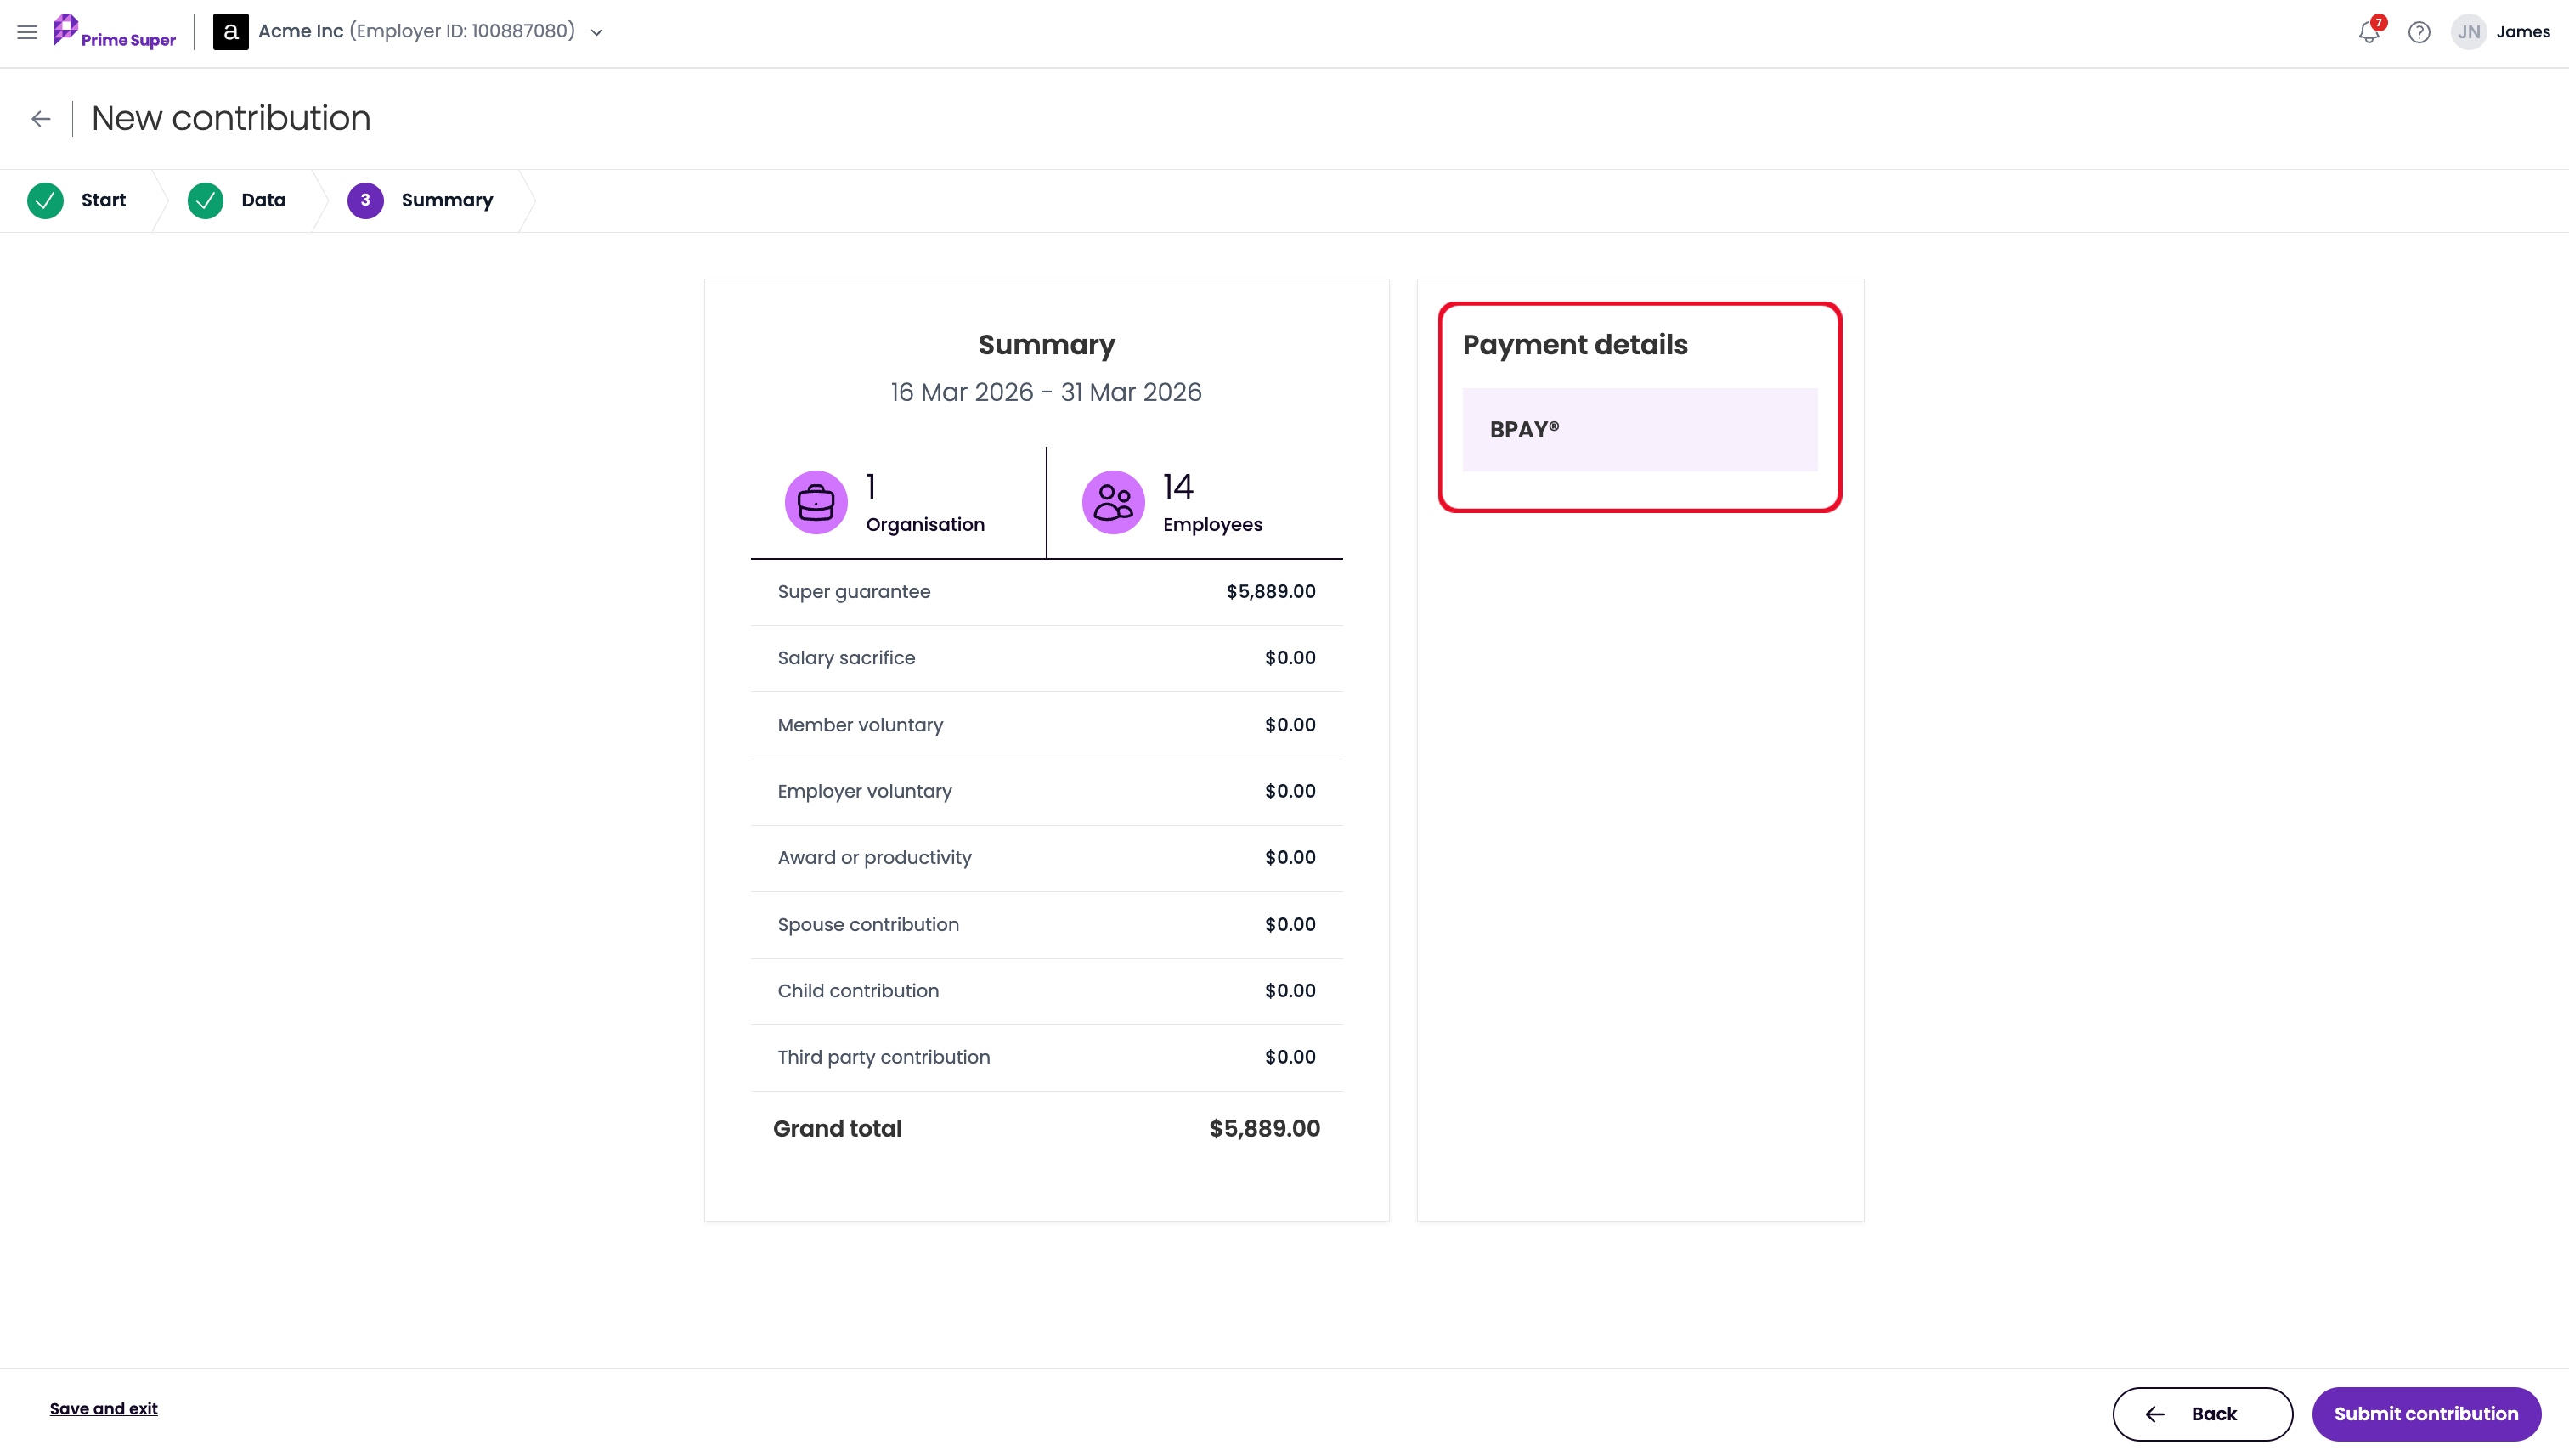Select the BPAY payment option
Screen dimensions: 2569x1456
1640,429
